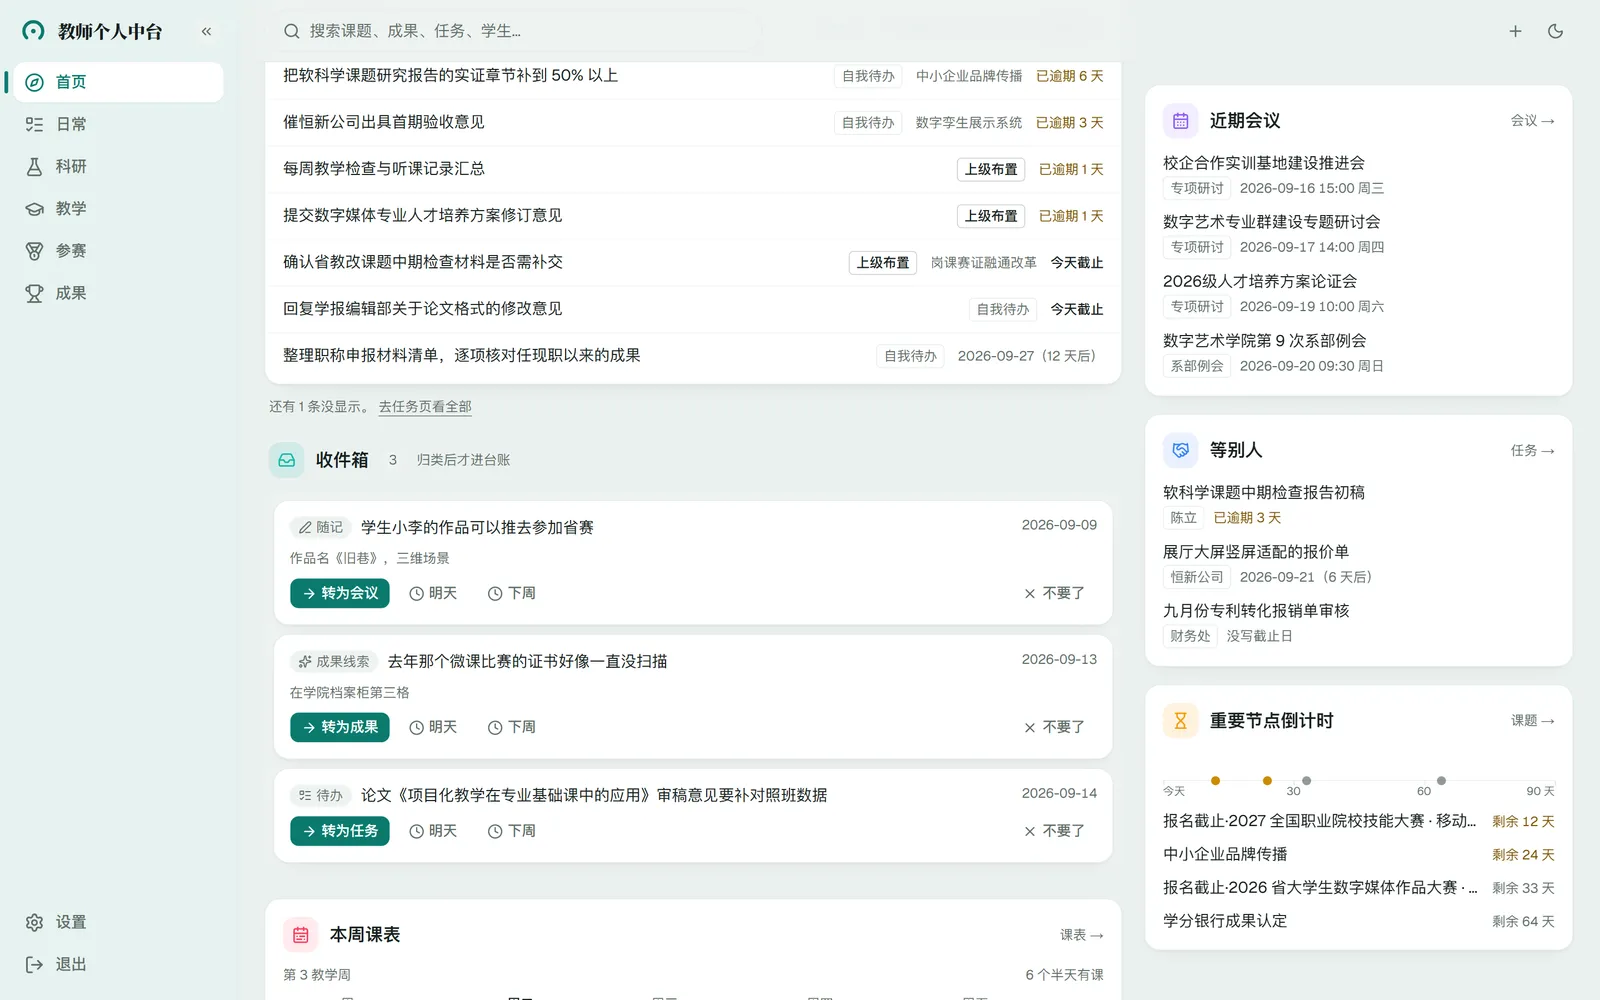
Task: Open meeting 校企合作实训基地建设推进会
Action: click(1358, 175)
